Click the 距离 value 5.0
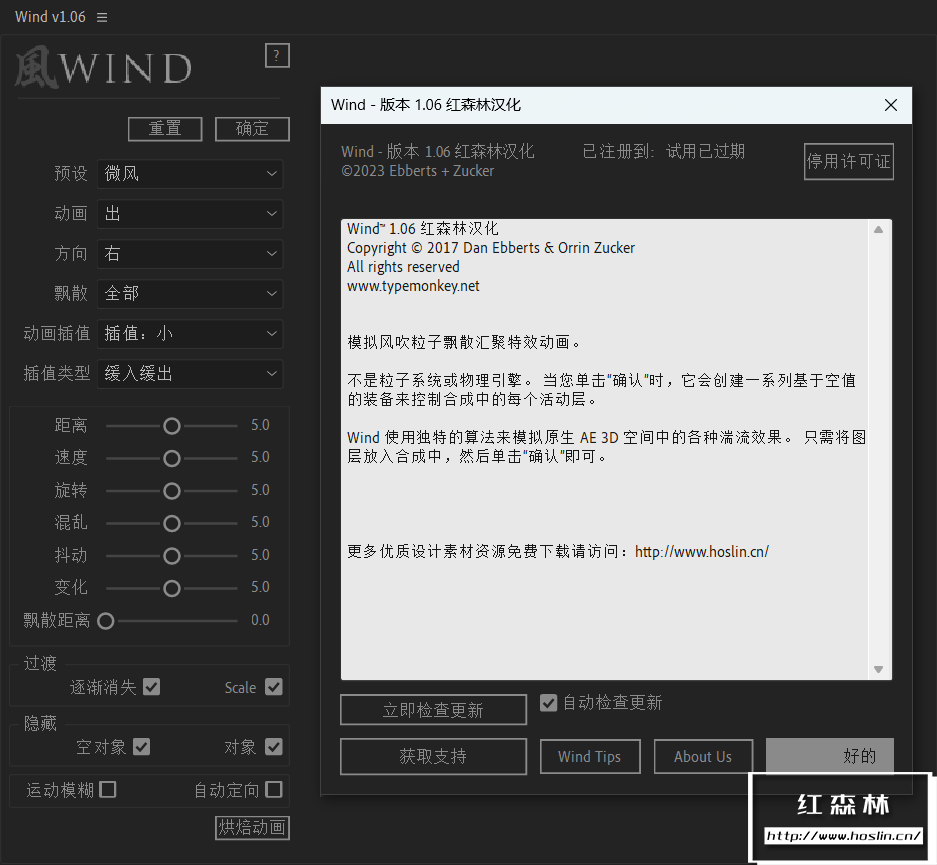 coord(260,425)
